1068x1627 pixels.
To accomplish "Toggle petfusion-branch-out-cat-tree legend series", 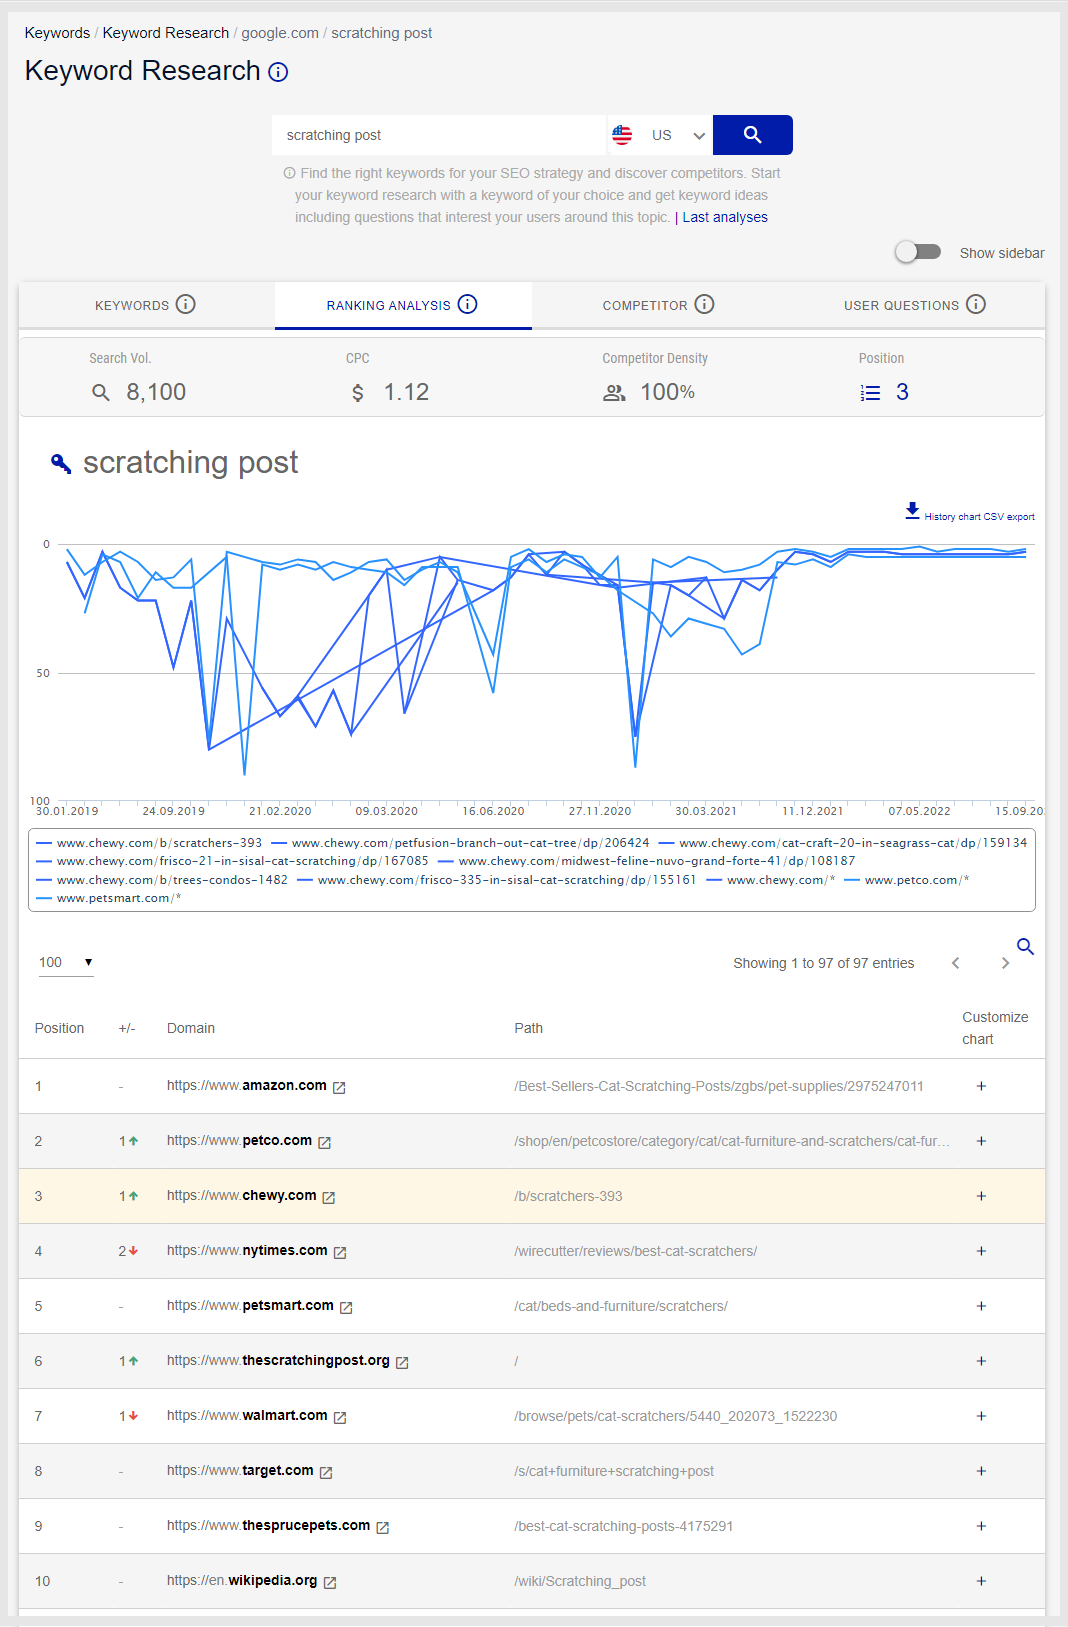I will pyautogui.click(x=460, y=843).
